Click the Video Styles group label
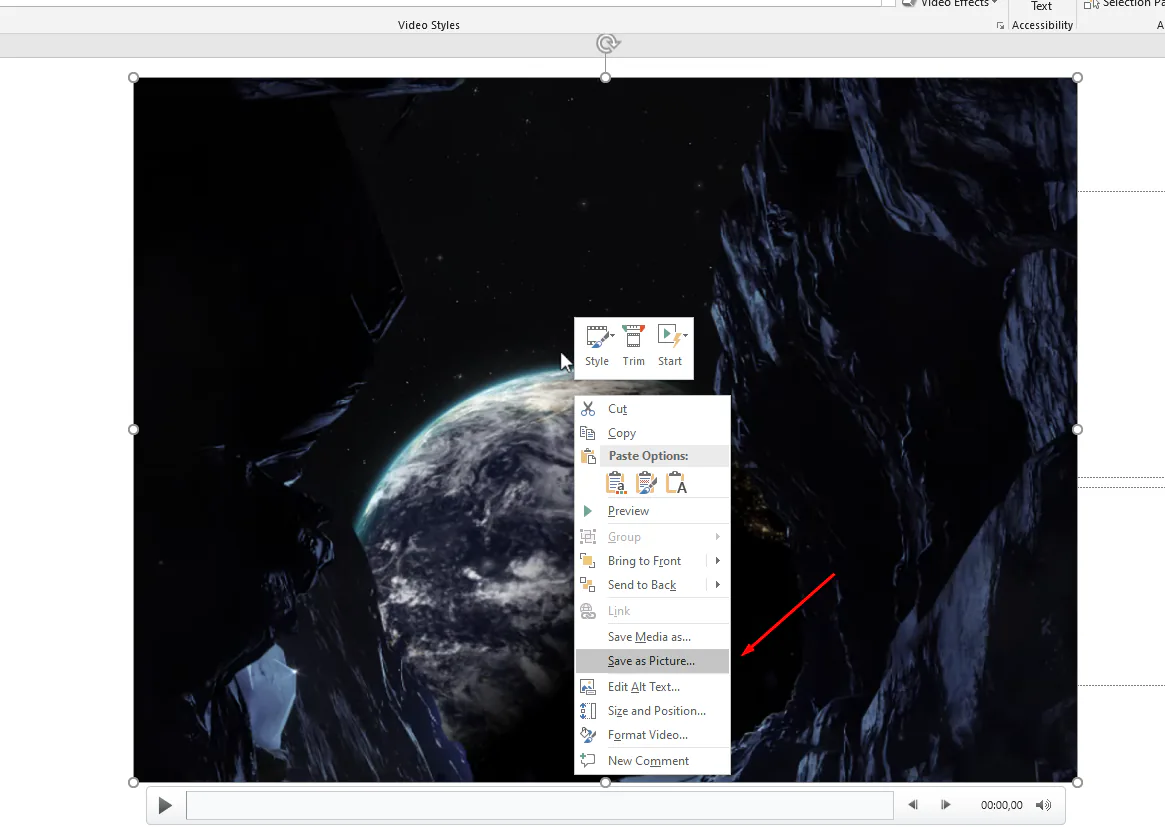Screen dimensions: 1165x827 pyautogui.click(x=429, y=25)
